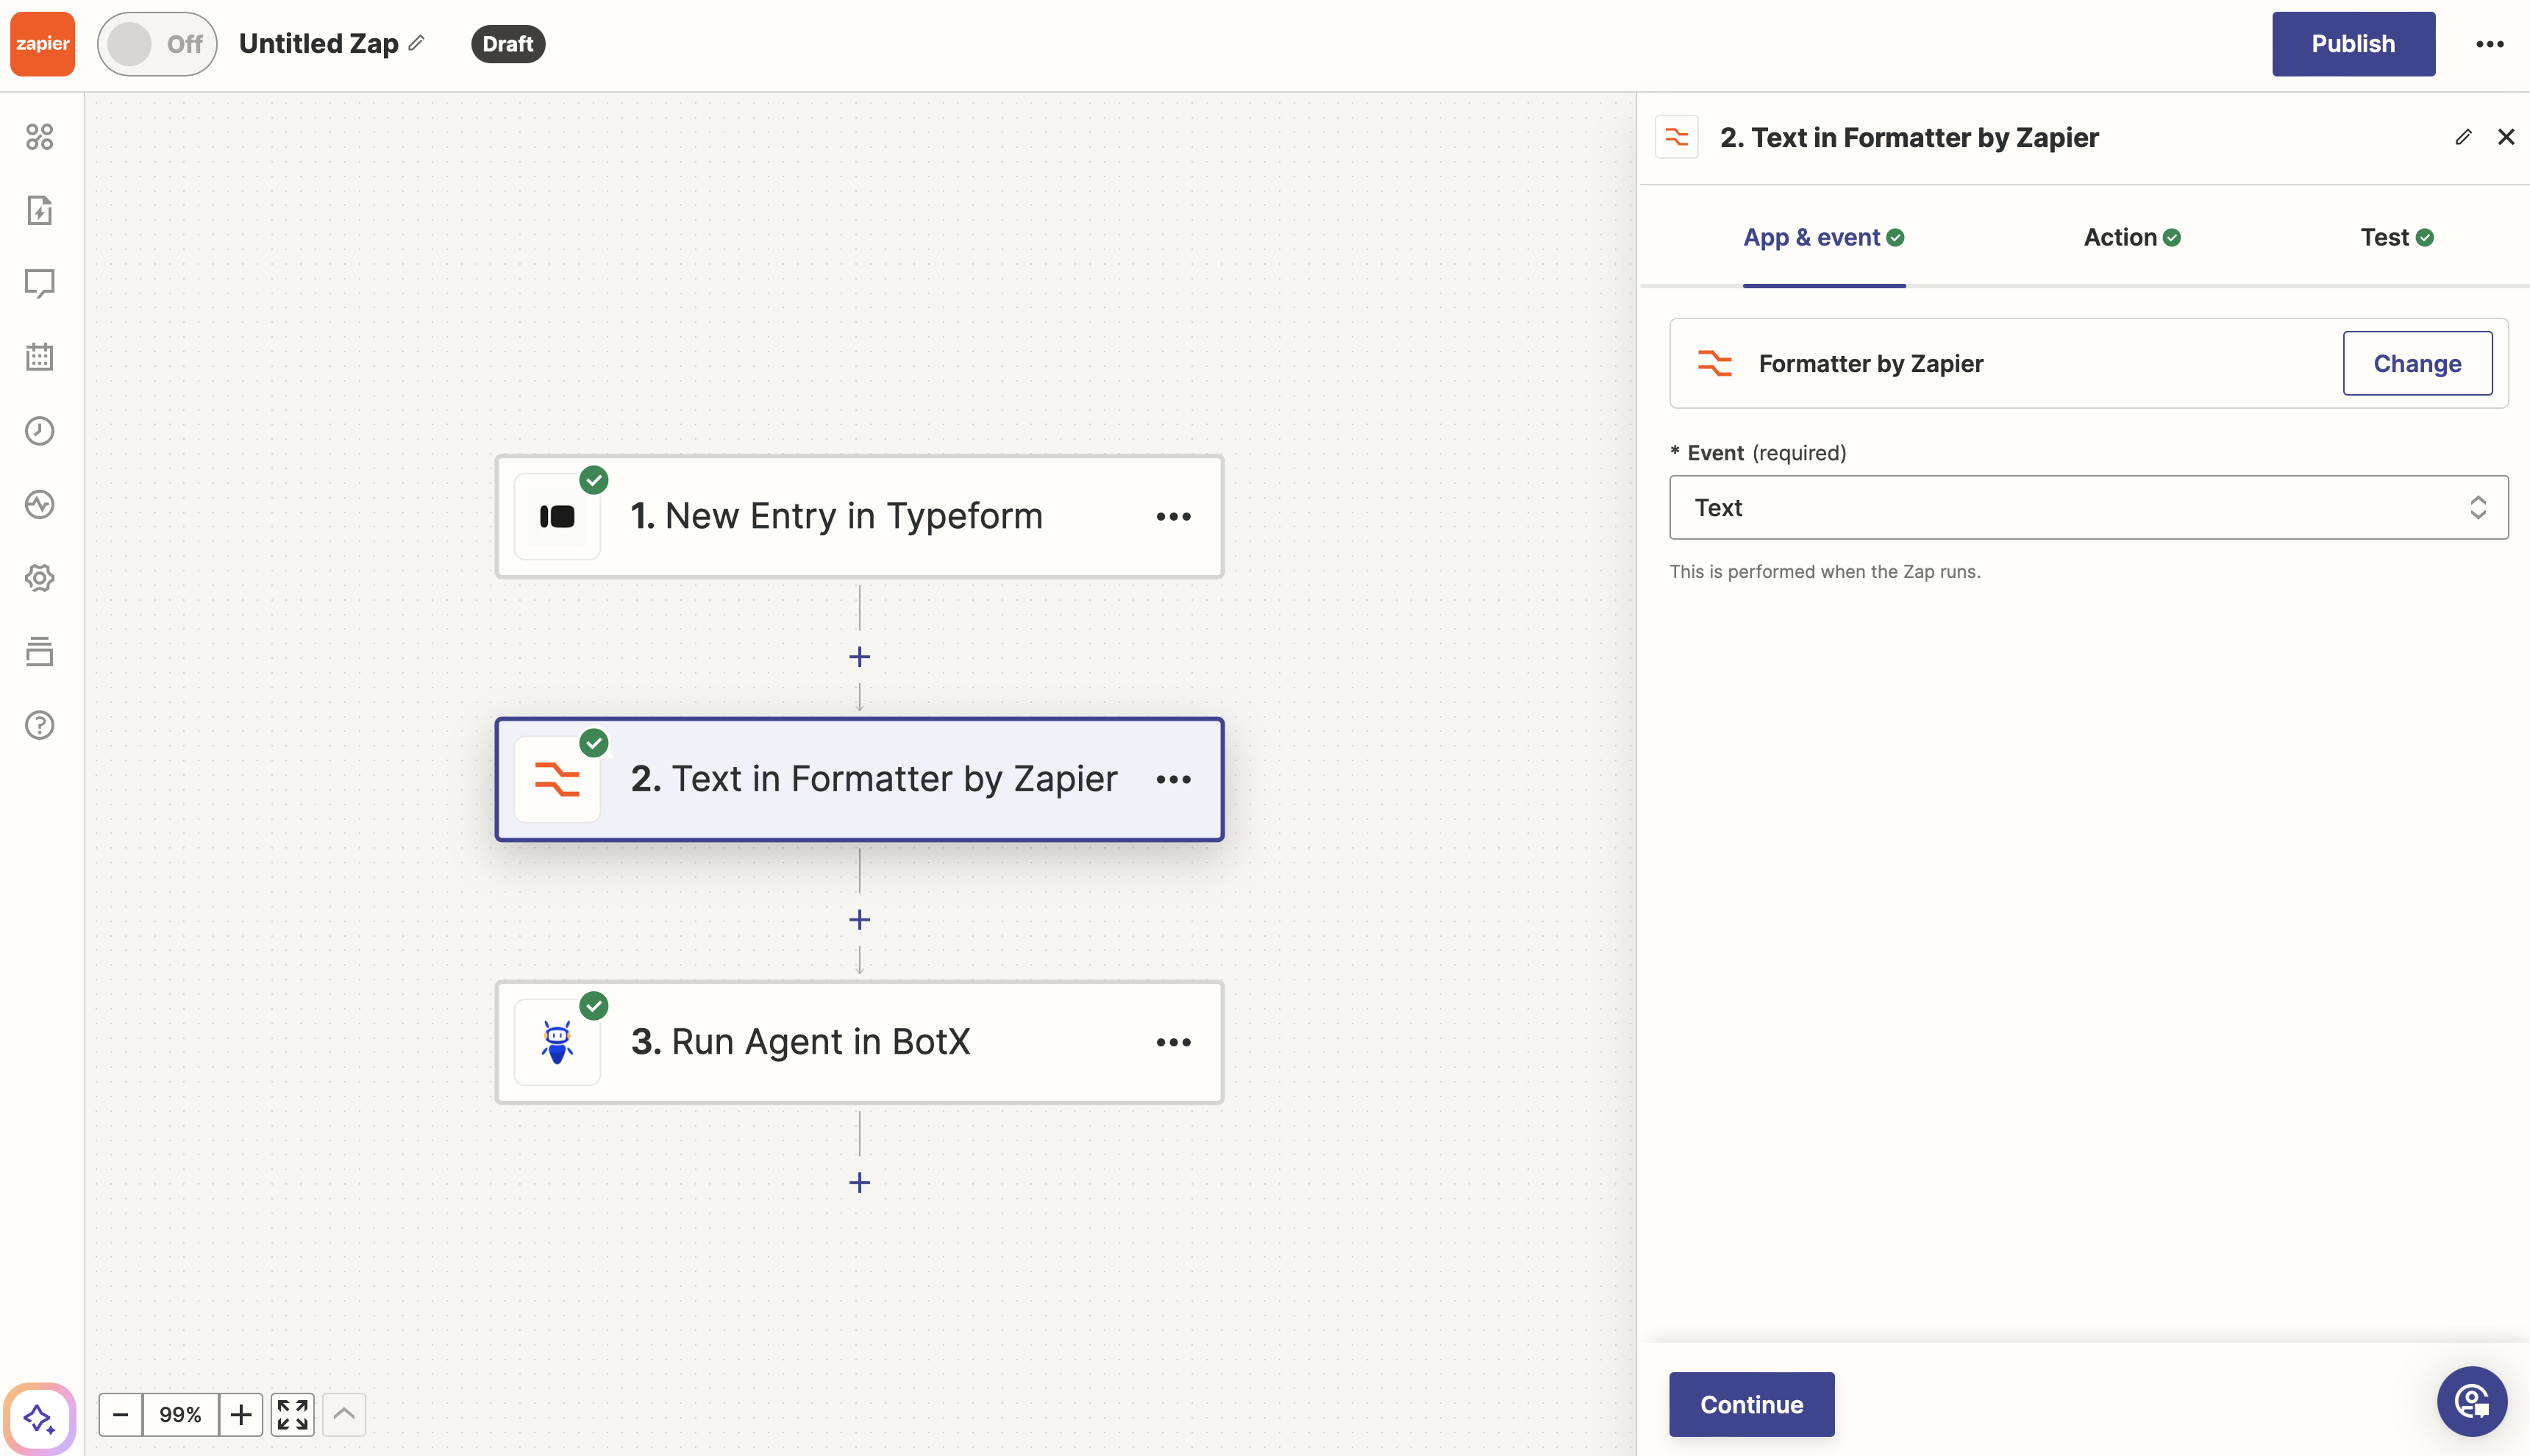Toggle the Zap On/Off switch
Viewport: 2530px width, 1456px height.
coord(156,43)
